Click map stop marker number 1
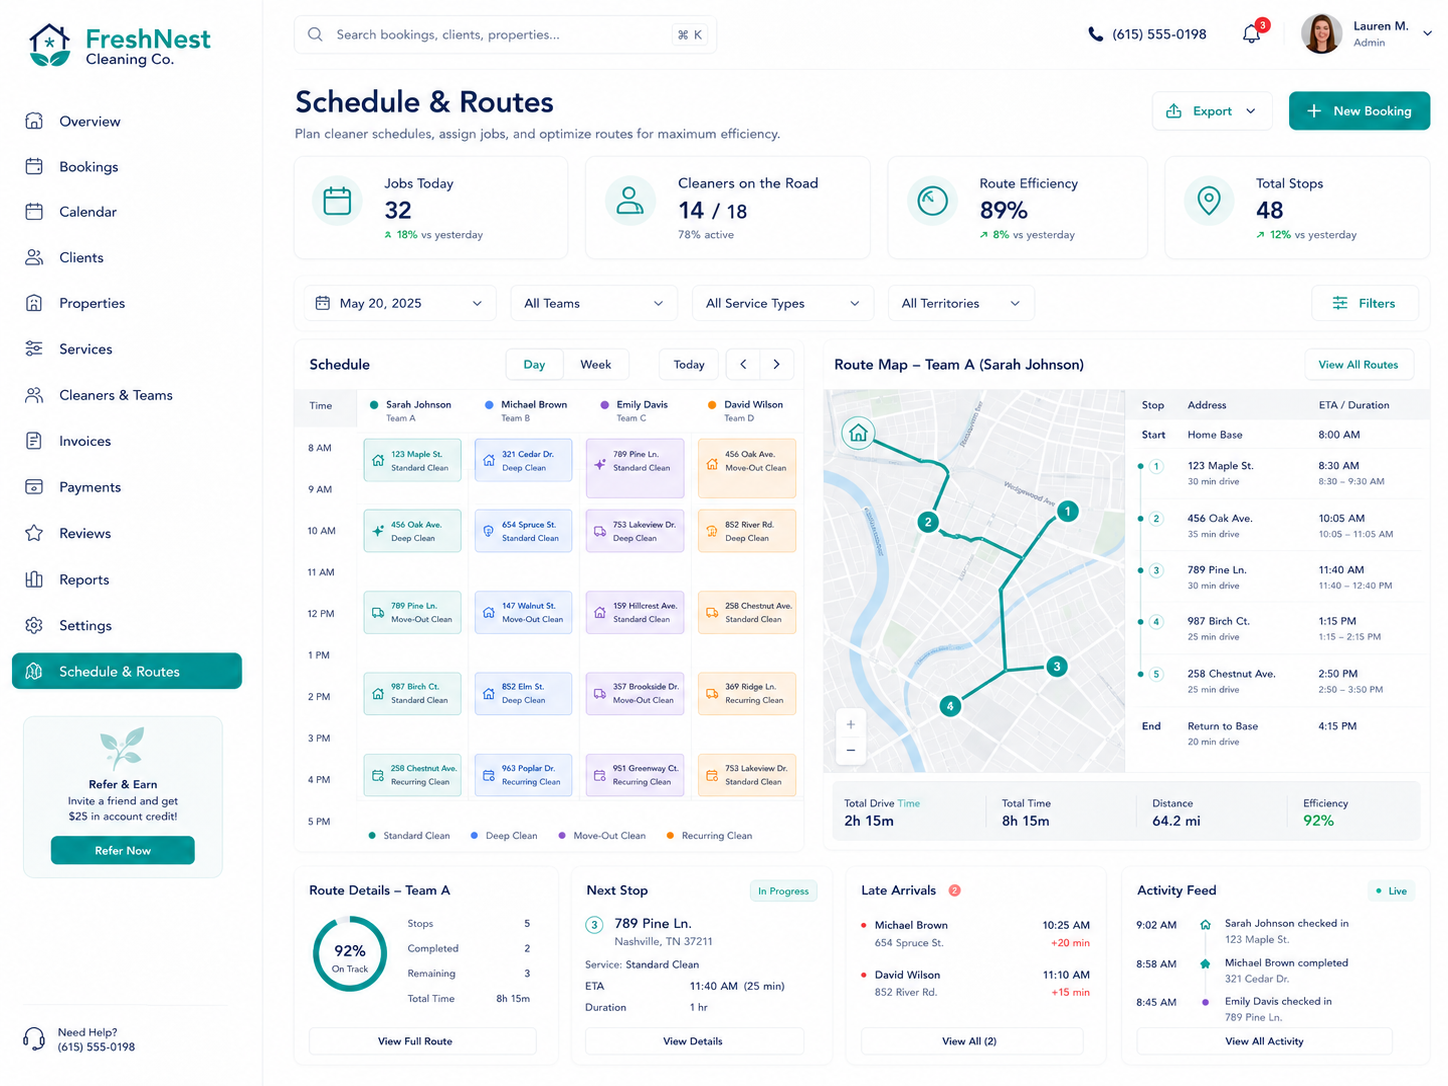Image resolution: width=1448 pixels, height=1086 pixels. click(x=1067, y=511)
